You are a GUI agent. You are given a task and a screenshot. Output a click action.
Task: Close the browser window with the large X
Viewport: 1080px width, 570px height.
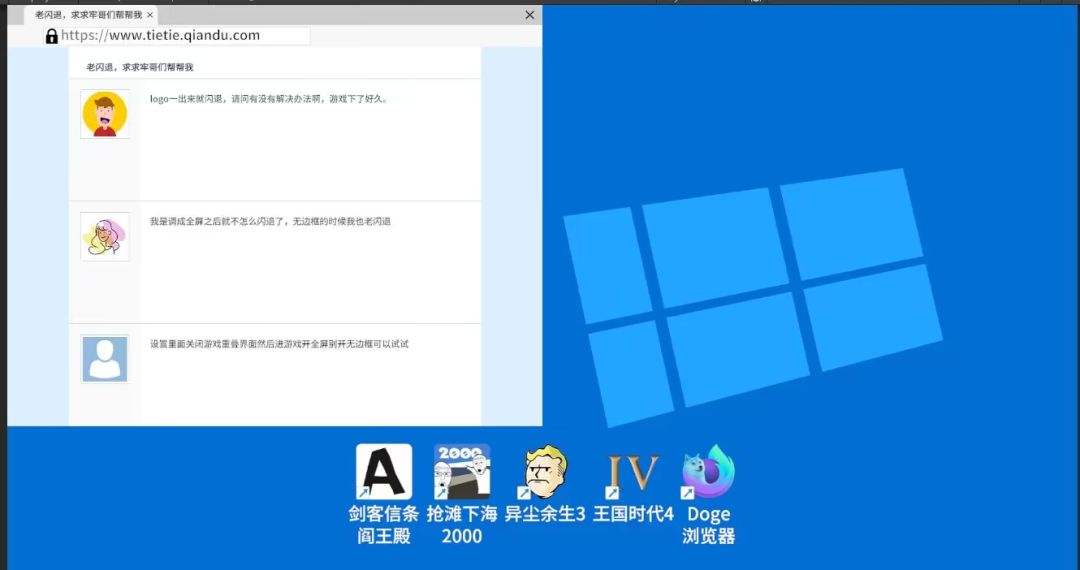pos(530,14)
